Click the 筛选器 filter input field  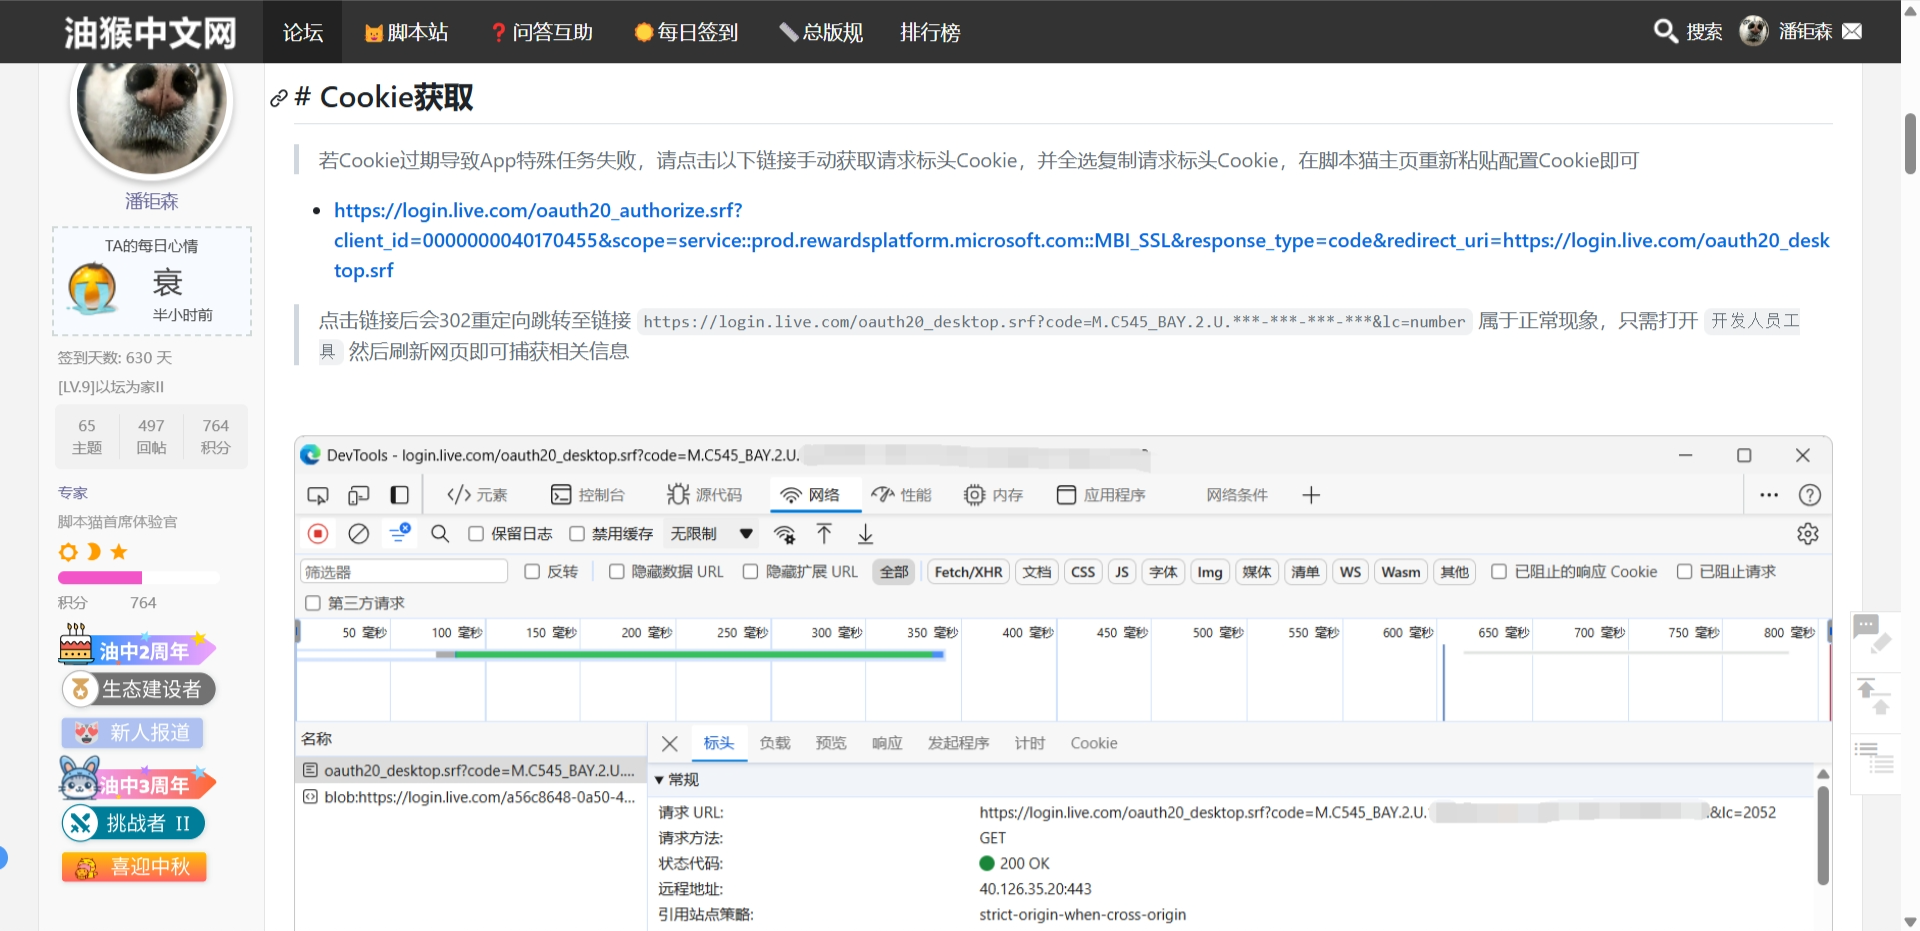click(404, 572)
